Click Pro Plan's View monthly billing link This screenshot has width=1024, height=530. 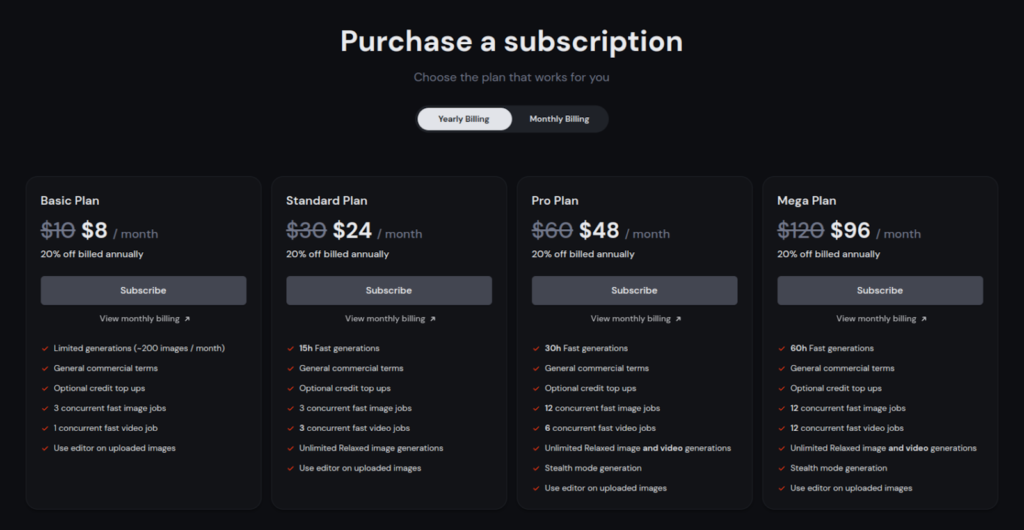coord(629,319)
